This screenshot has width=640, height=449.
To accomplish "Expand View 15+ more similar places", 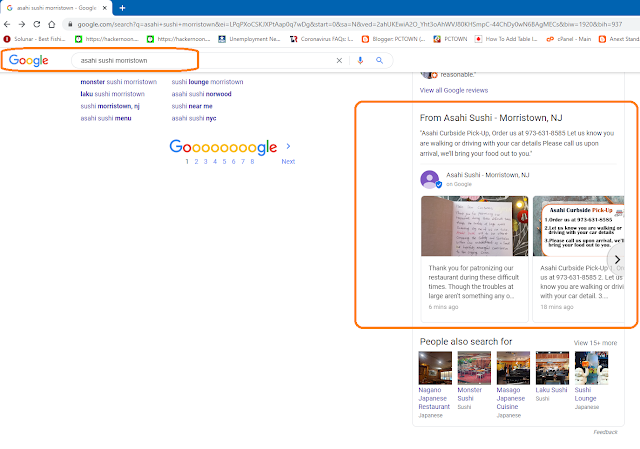I will pyautogui.click(x=596, y=343).
